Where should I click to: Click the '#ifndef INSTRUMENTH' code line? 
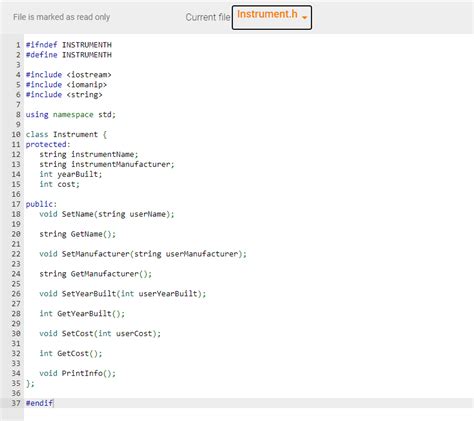coord(69,45)
